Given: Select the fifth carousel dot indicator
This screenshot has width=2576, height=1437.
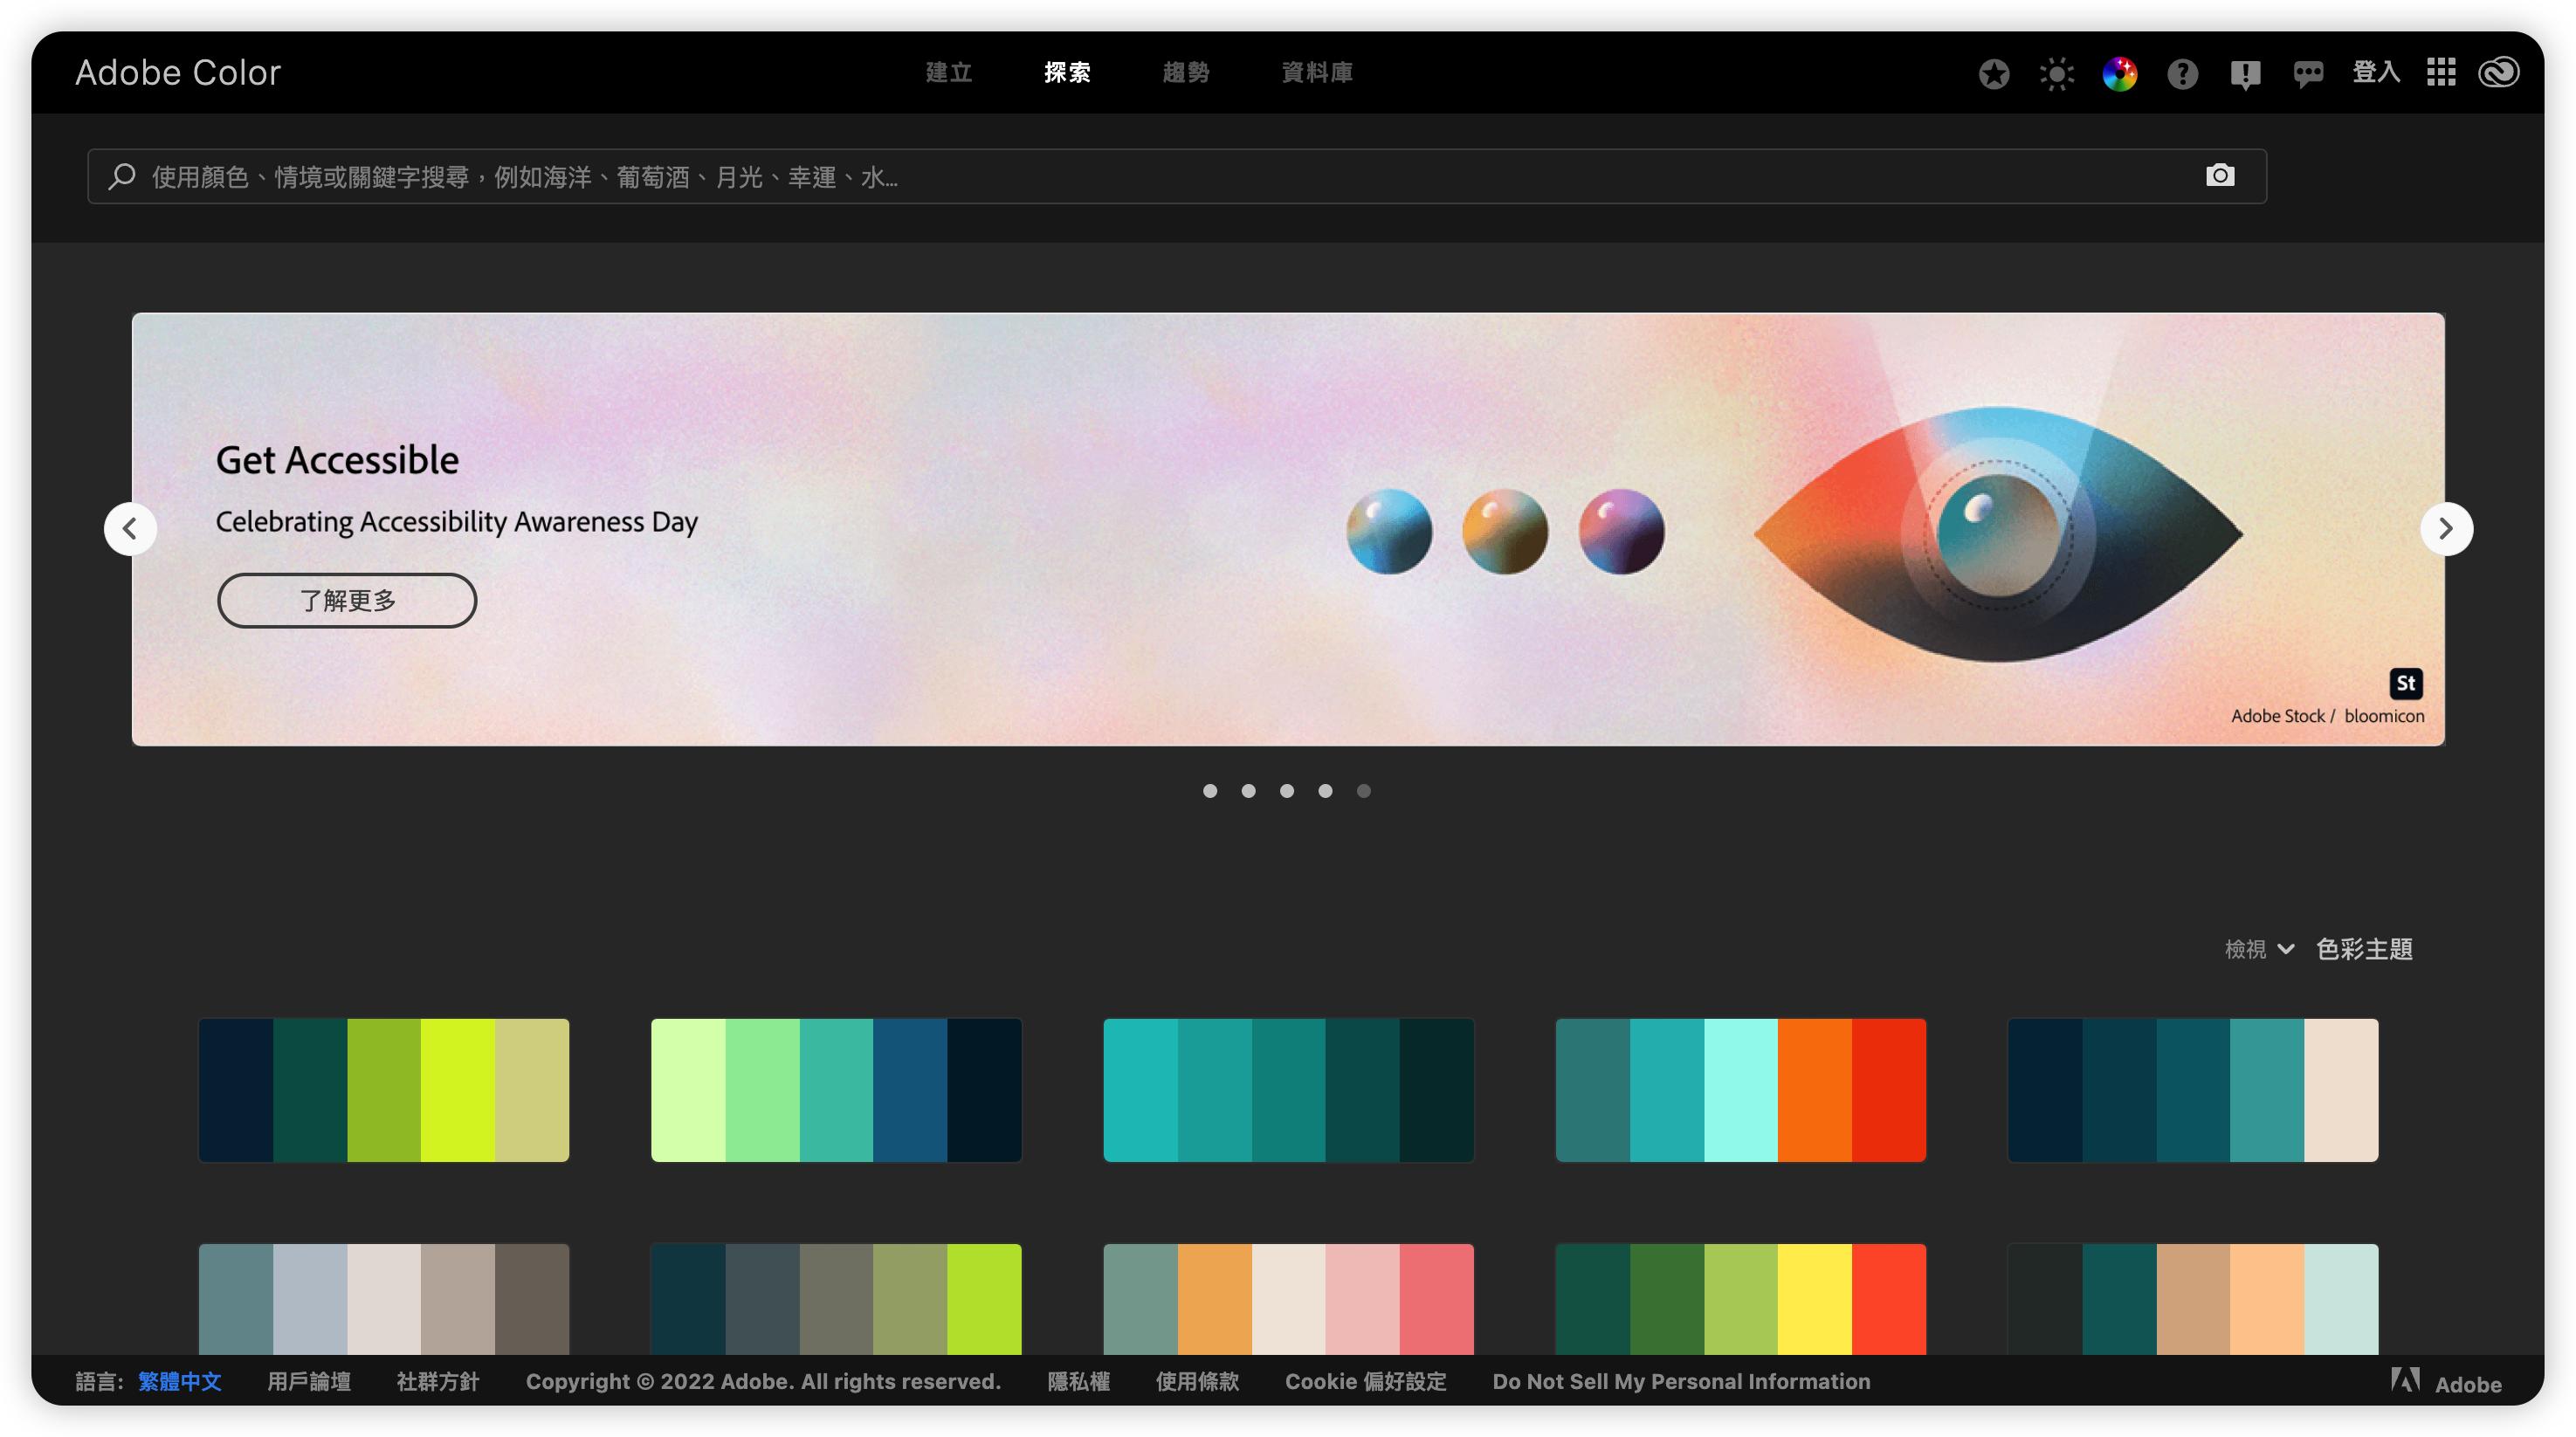Looking at the screenshot, I should click(x=1363, y=790).
